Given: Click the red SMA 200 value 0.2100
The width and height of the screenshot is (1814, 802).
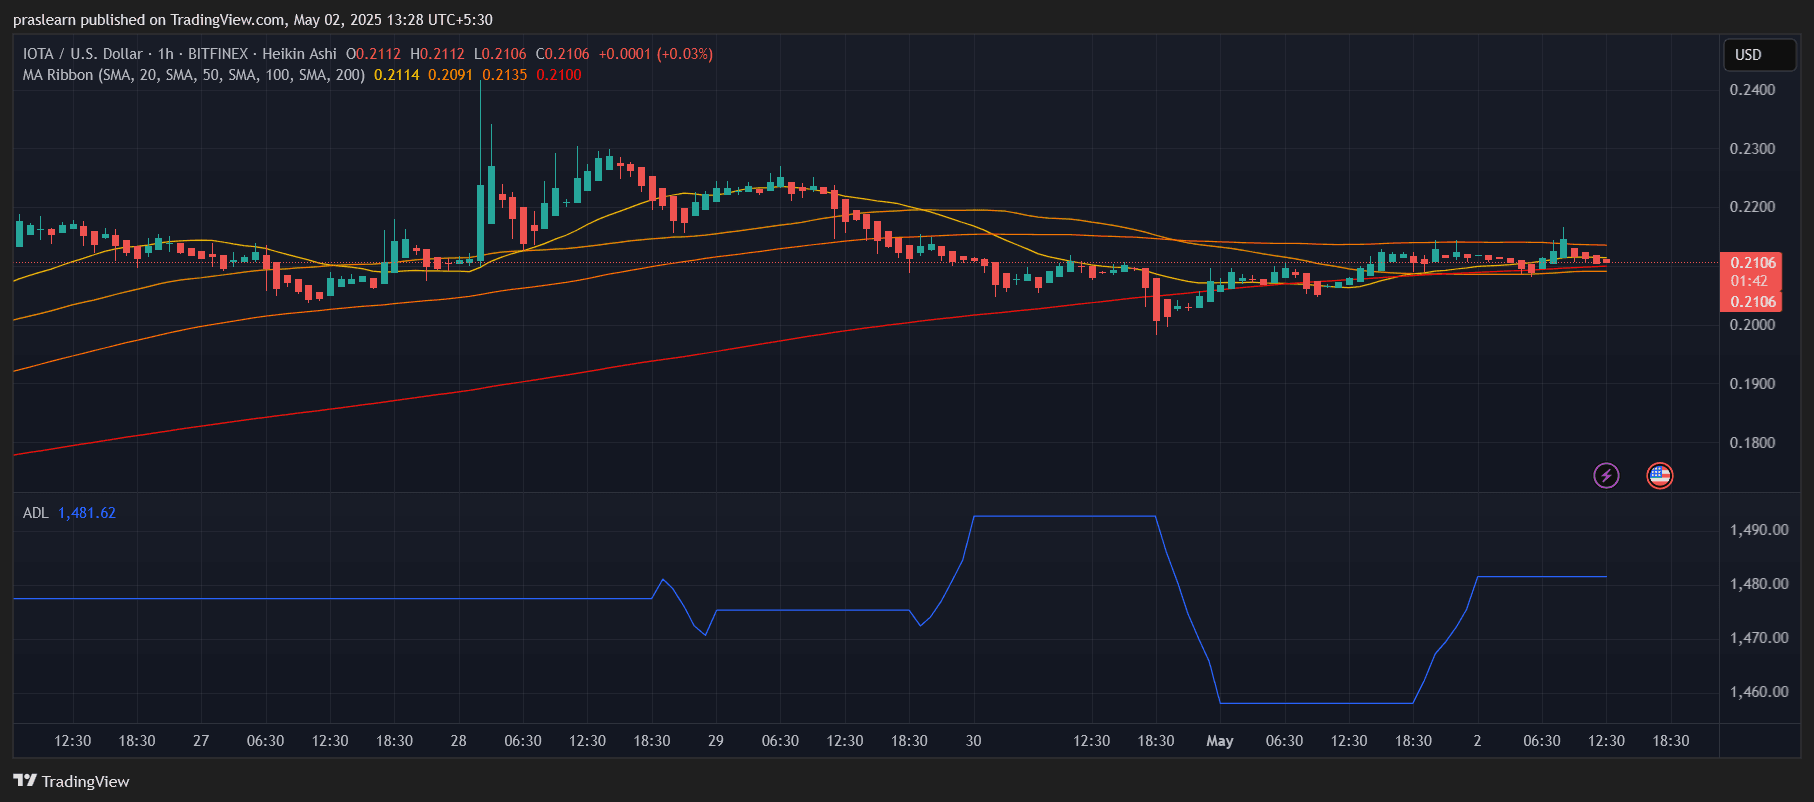Looking at the screenshot, I should 558,75.
